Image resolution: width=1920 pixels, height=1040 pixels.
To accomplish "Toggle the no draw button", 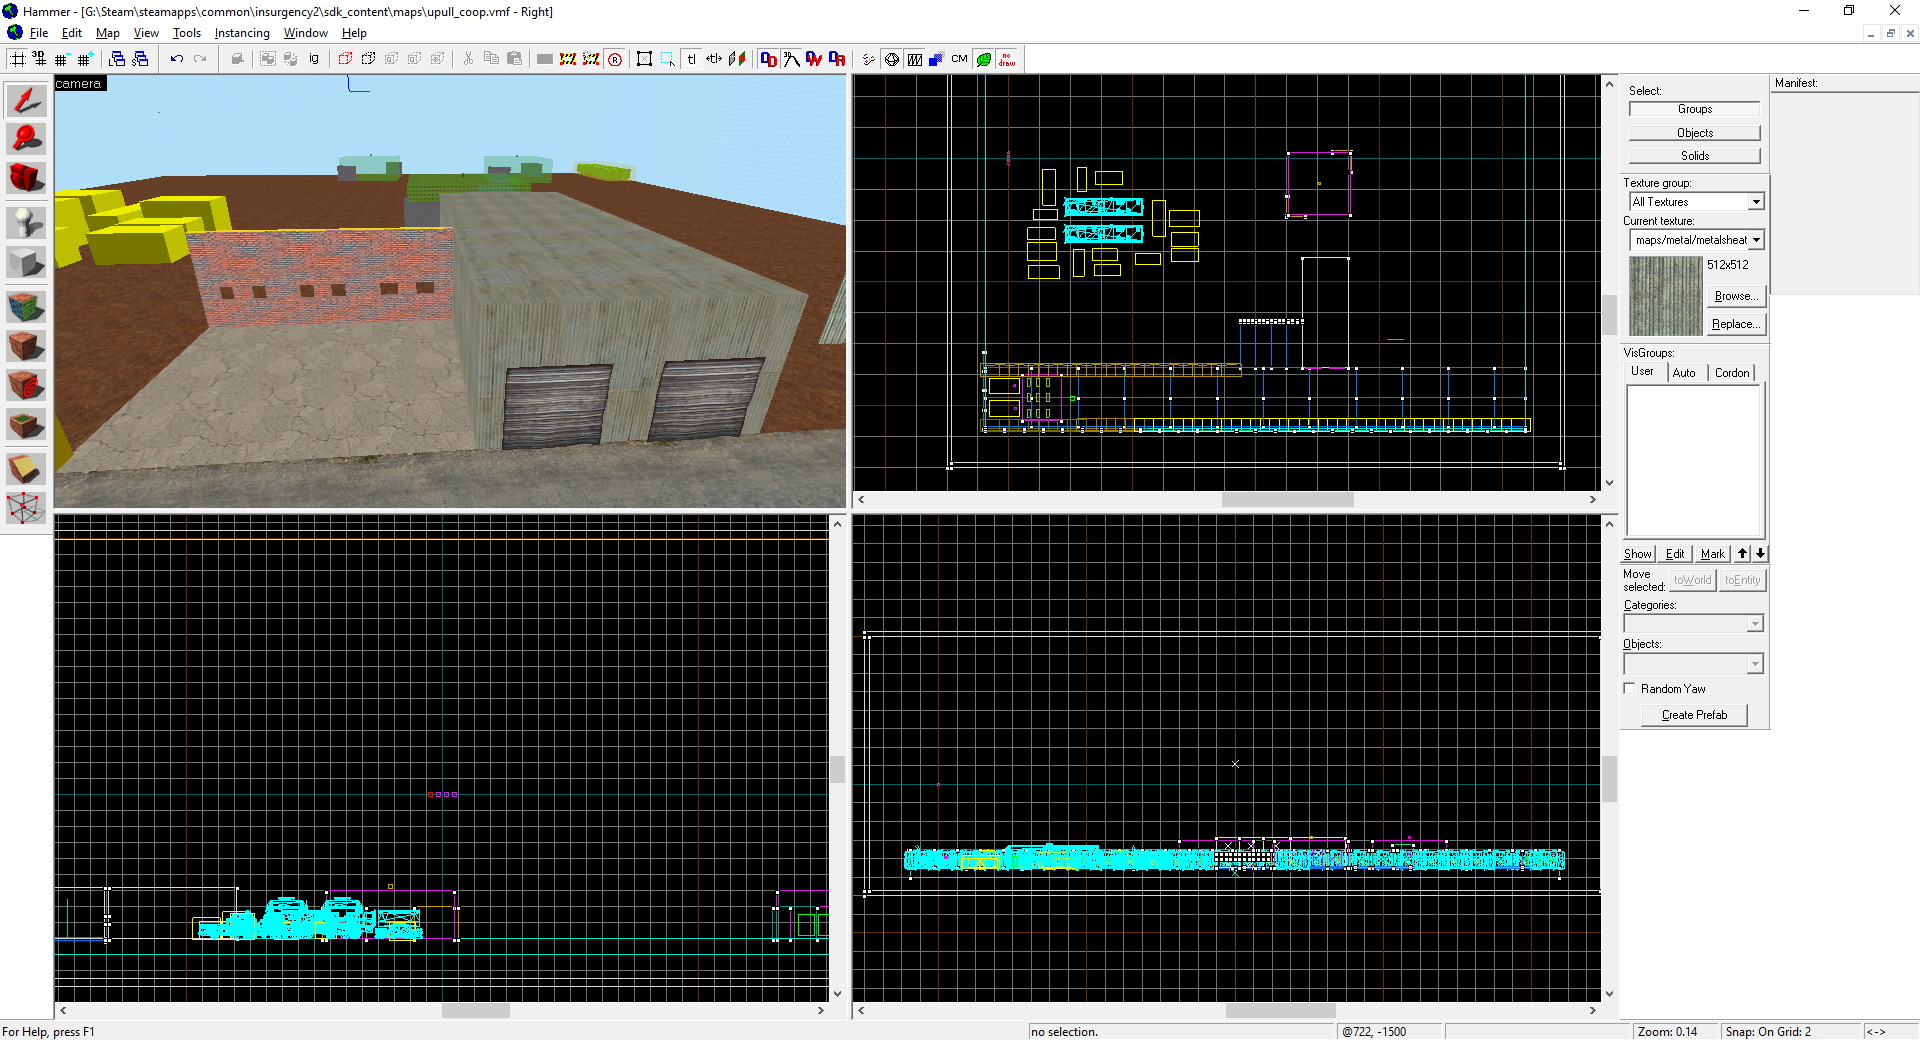I will [x=1007, y=59].
